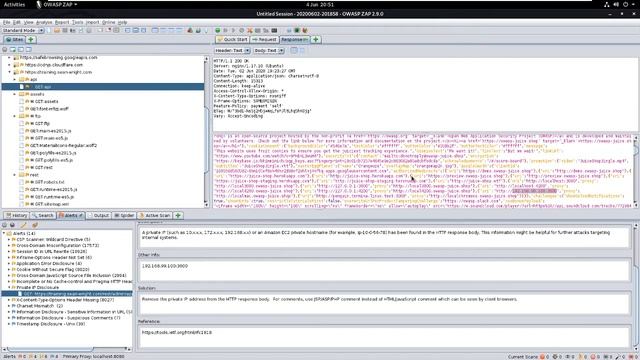
Task: Switch to the Spider tab
Action: pyautogui.click(x=124, y=216)
